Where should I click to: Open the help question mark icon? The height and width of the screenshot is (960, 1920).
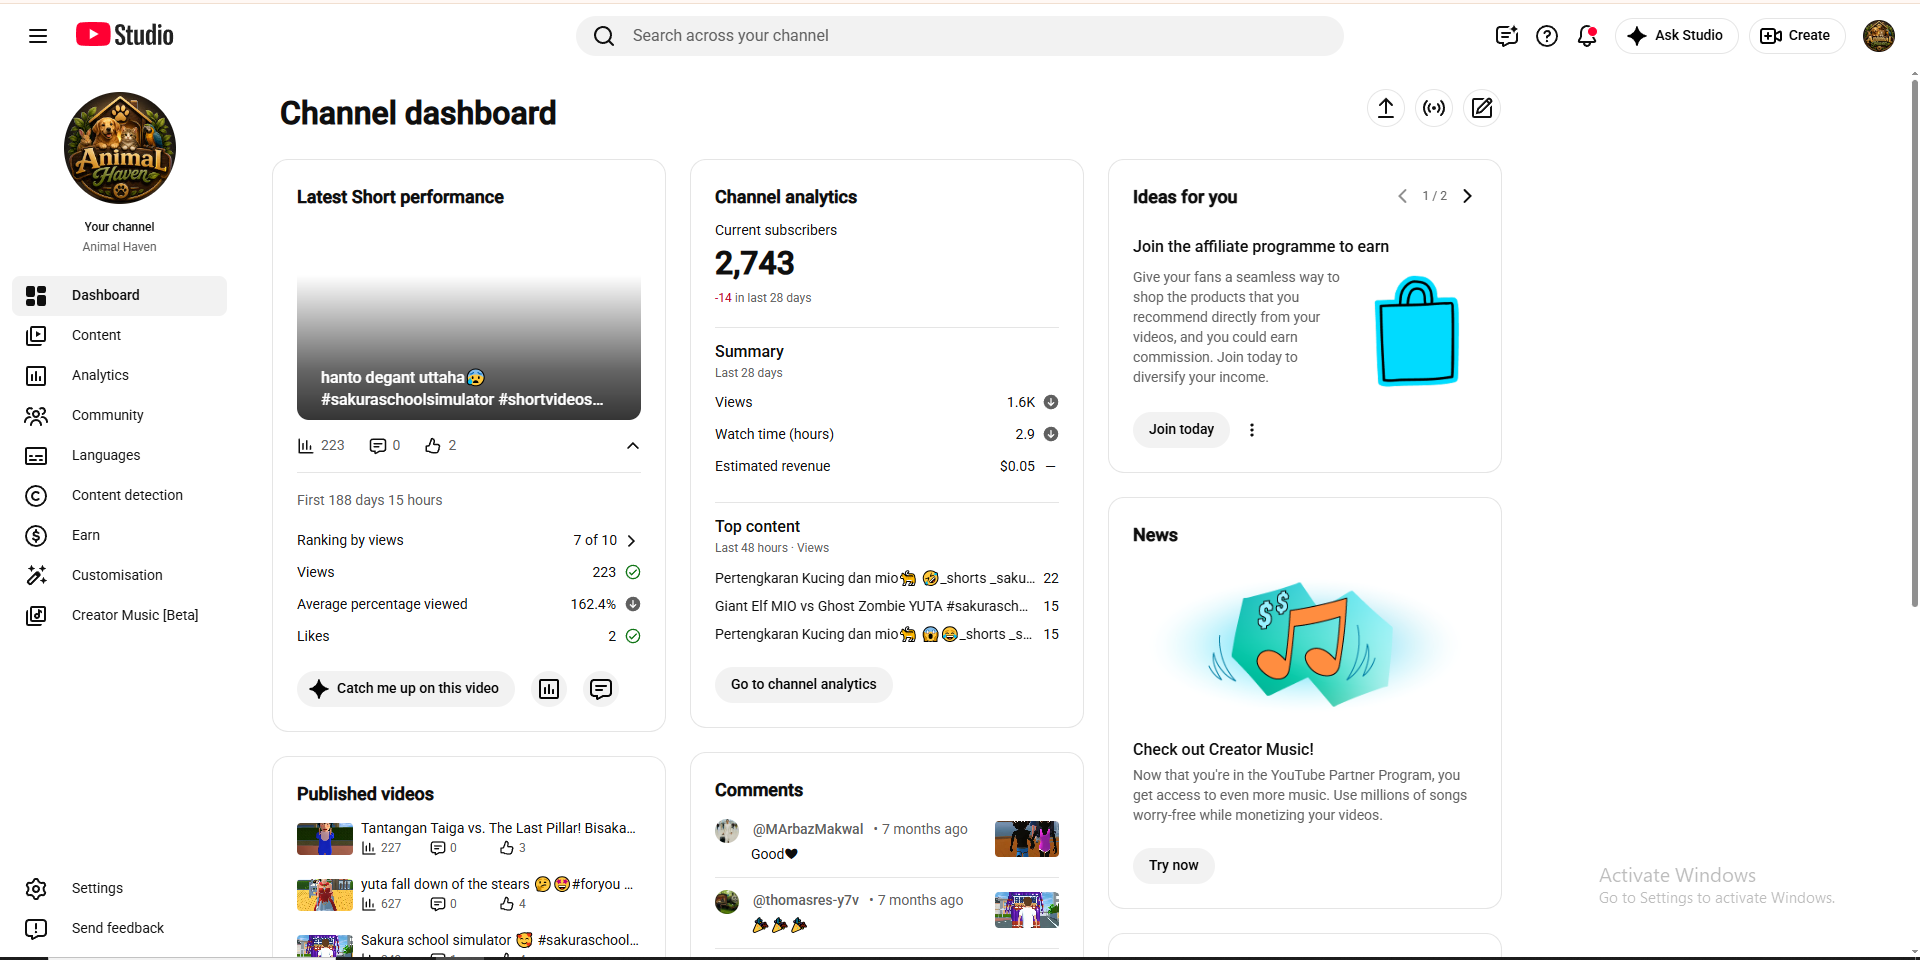click(x=1547, y=36)
